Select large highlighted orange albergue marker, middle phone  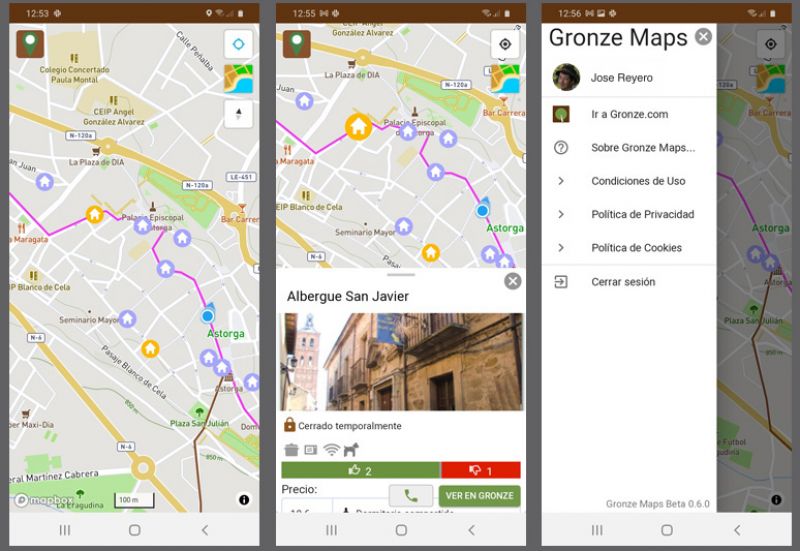pos(358,126)
